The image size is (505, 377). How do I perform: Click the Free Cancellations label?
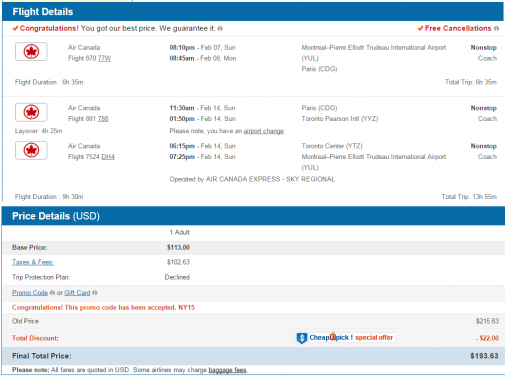[458, 28]
